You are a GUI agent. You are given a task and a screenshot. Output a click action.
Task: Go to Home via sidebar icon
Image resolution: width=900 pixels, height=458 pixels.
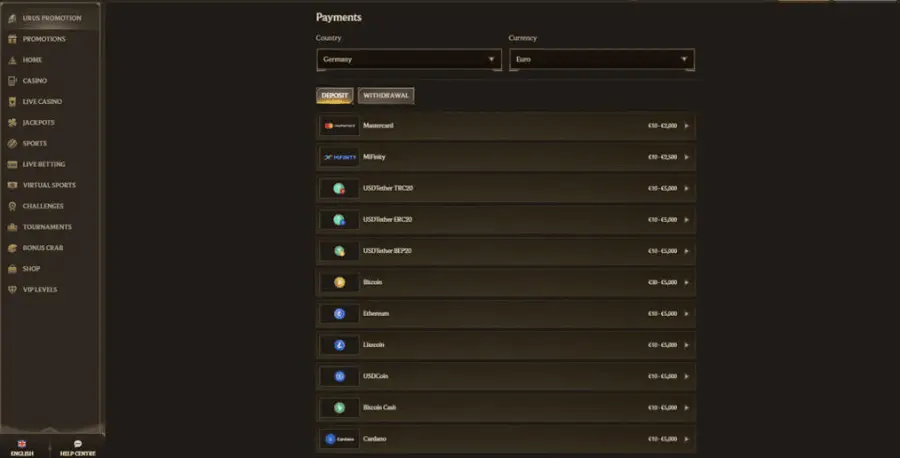(x=12, y=60)
